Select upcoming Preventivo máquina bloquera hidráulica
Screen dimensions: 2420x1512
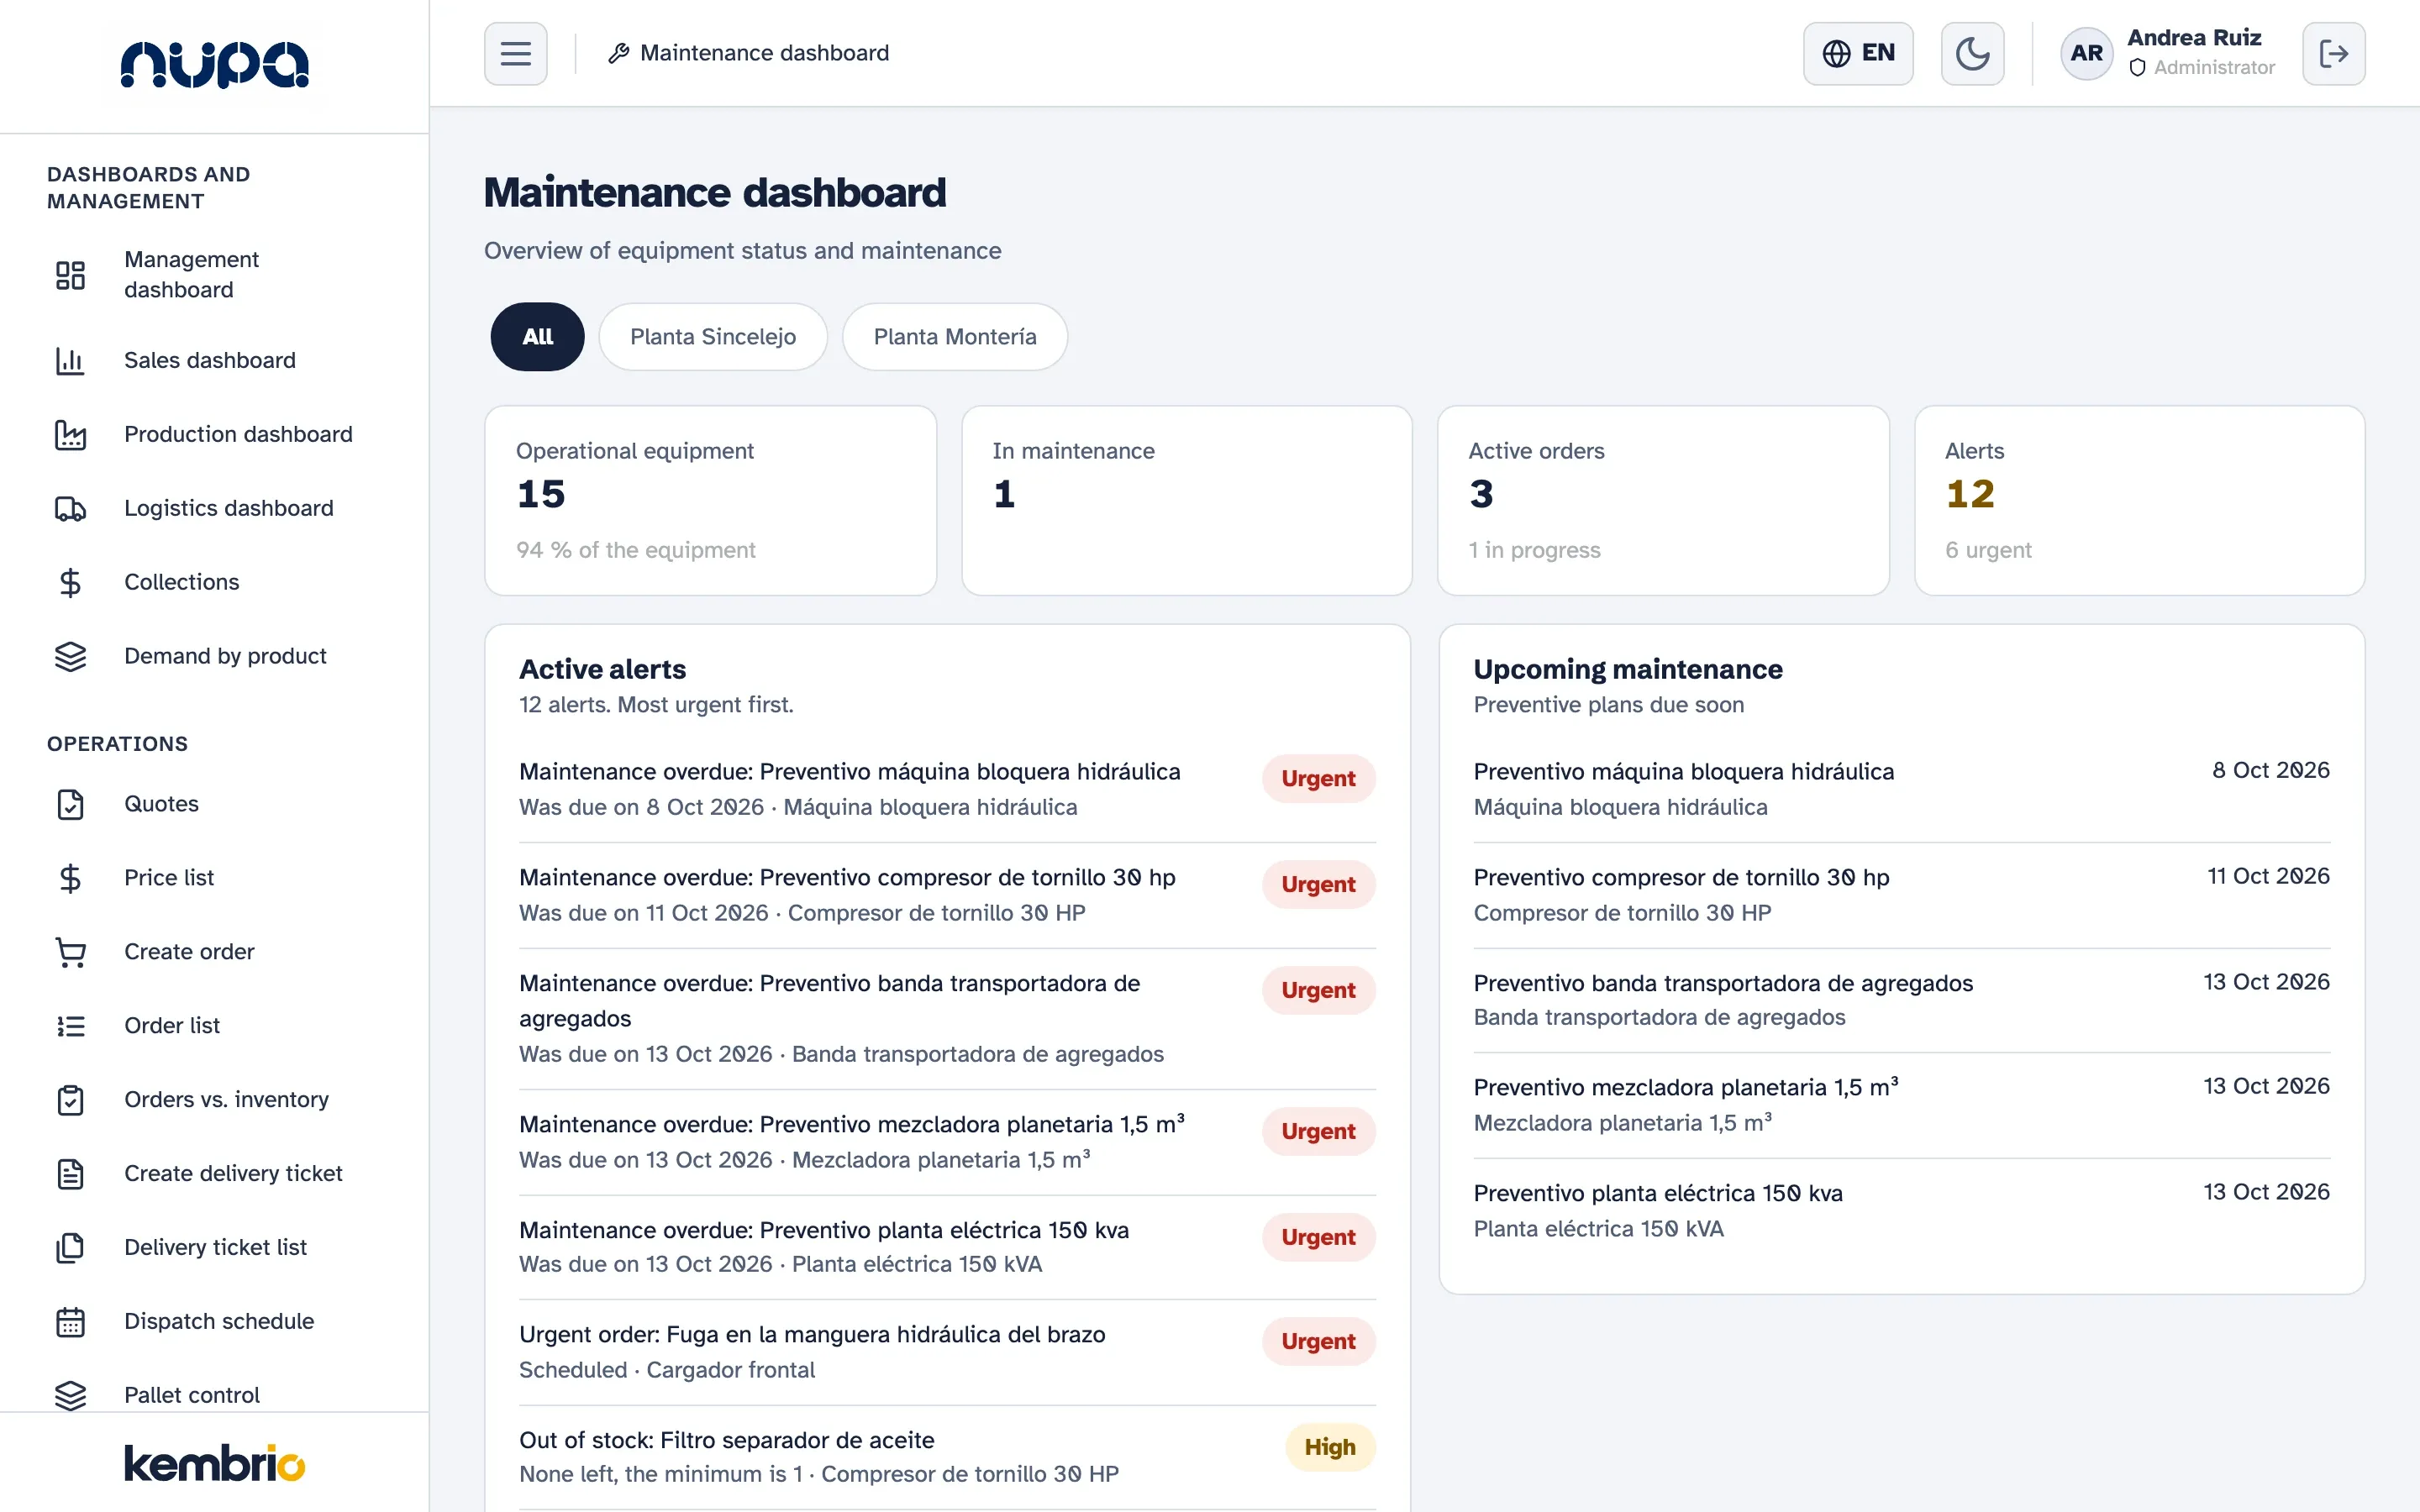tap(1901, 789)
